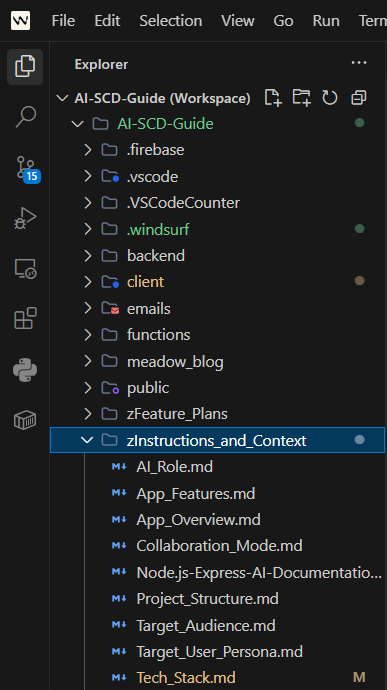Open Explorer more actions ellipsis
The image size is (387, 690).
[359, 63]
